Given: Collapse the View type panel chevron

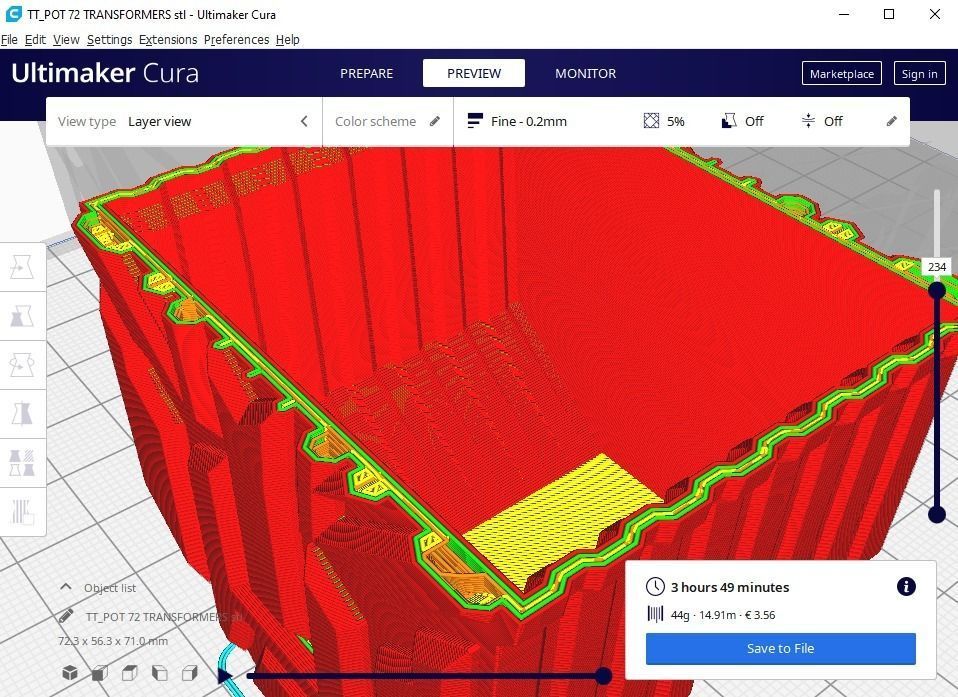Looking at the screenshot, I should point(304,121).
